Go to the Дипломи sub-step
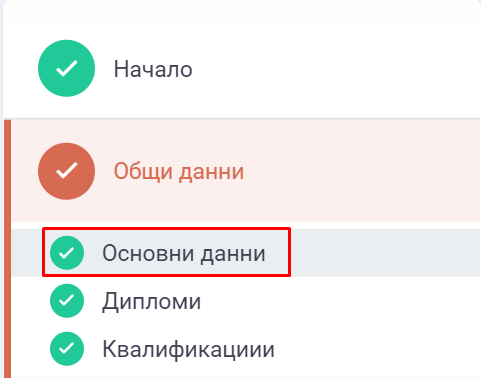Screen dimensions: 481x378 coord(151,302)
